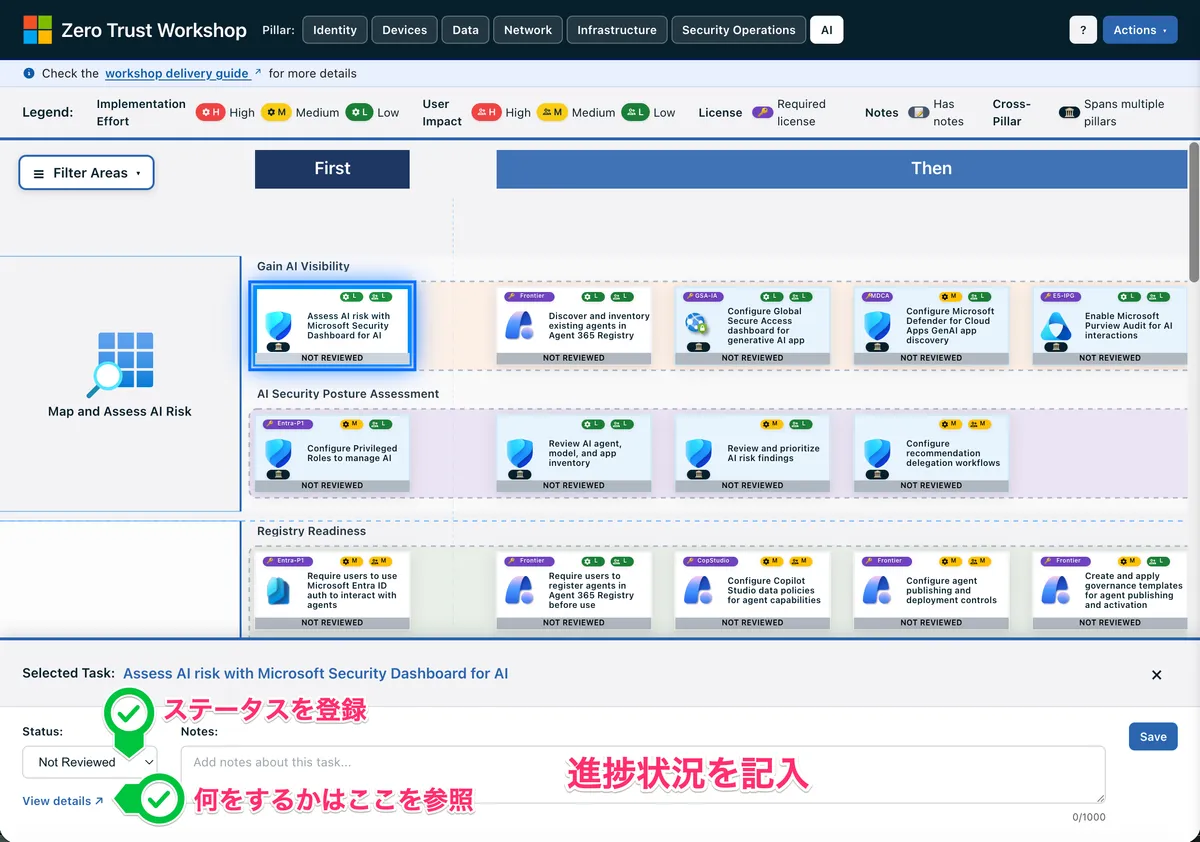Switch to the Security Operations pillar tab

pyautogui.click(x=738, y=30)
